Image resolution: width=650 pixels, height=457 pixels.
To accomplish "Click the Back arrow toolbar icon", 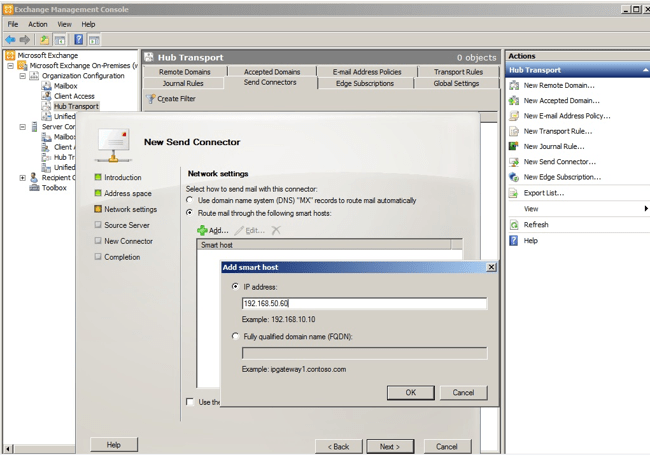I will pos(10,40).
